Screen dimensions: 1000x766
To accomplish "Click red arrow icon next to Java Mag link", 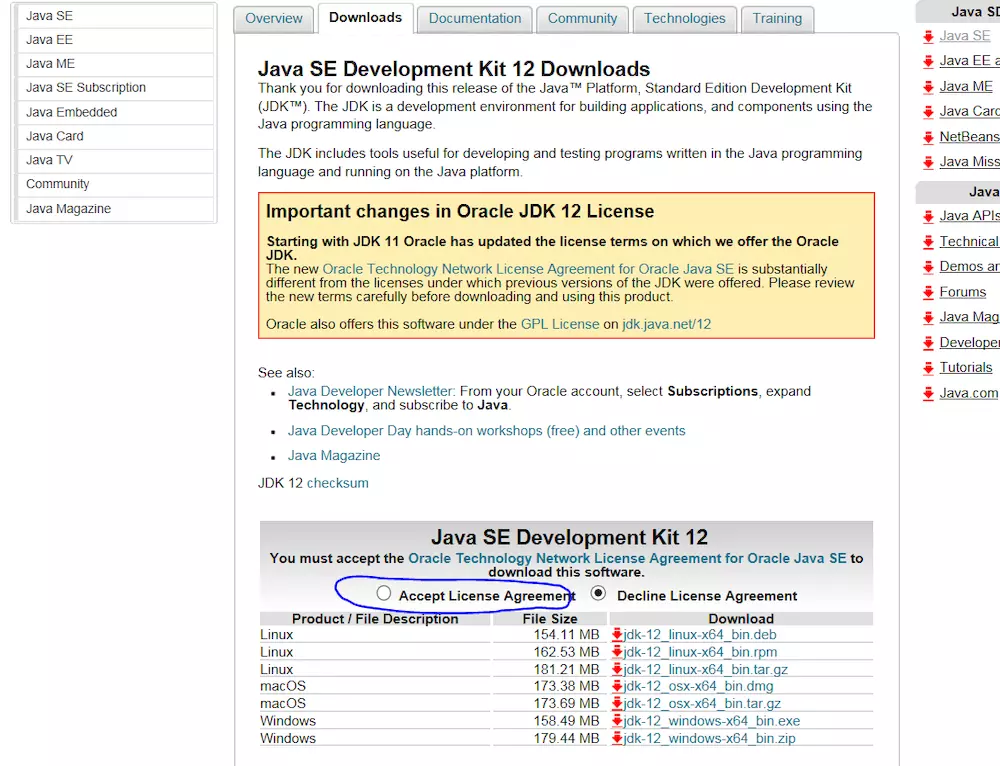I will (x=928, y=318).
